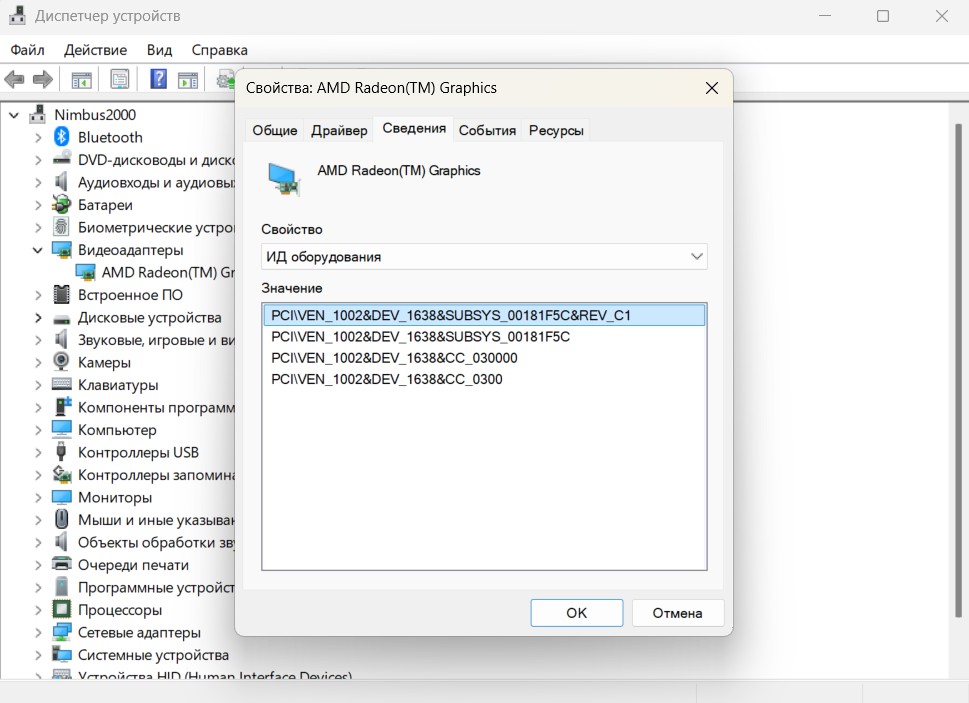969x703 pixels.
Task: Select the Сведения tab
Action: tap(413, 128)
